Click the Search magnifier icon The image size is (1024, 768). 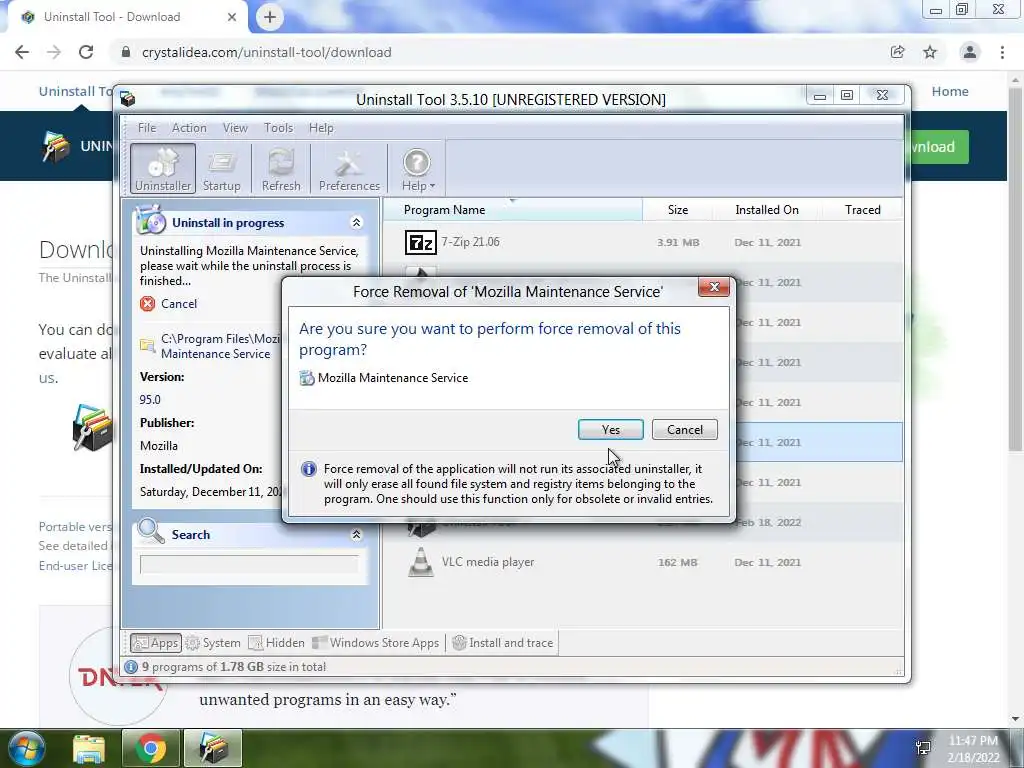click(x=152, y=532)
